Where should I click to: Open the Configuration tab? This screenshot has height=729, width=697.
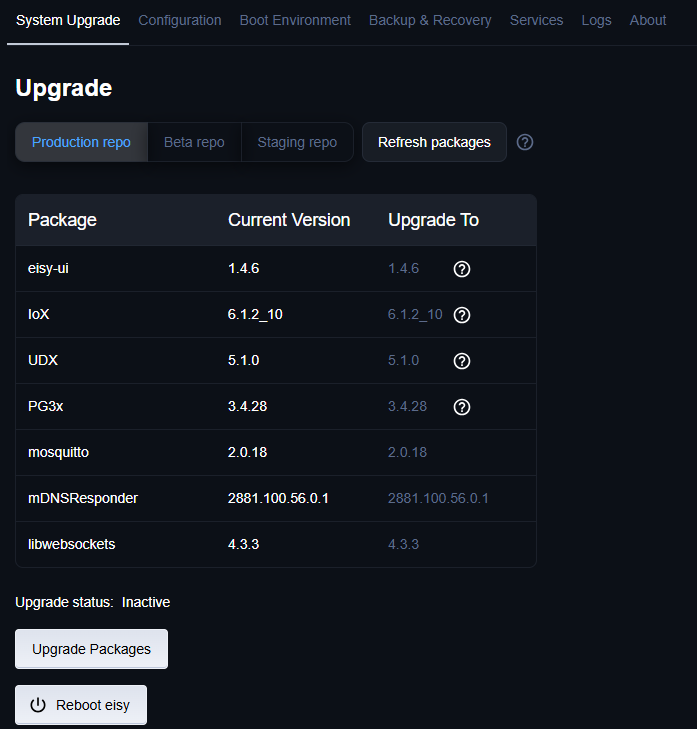pos(180,20)
